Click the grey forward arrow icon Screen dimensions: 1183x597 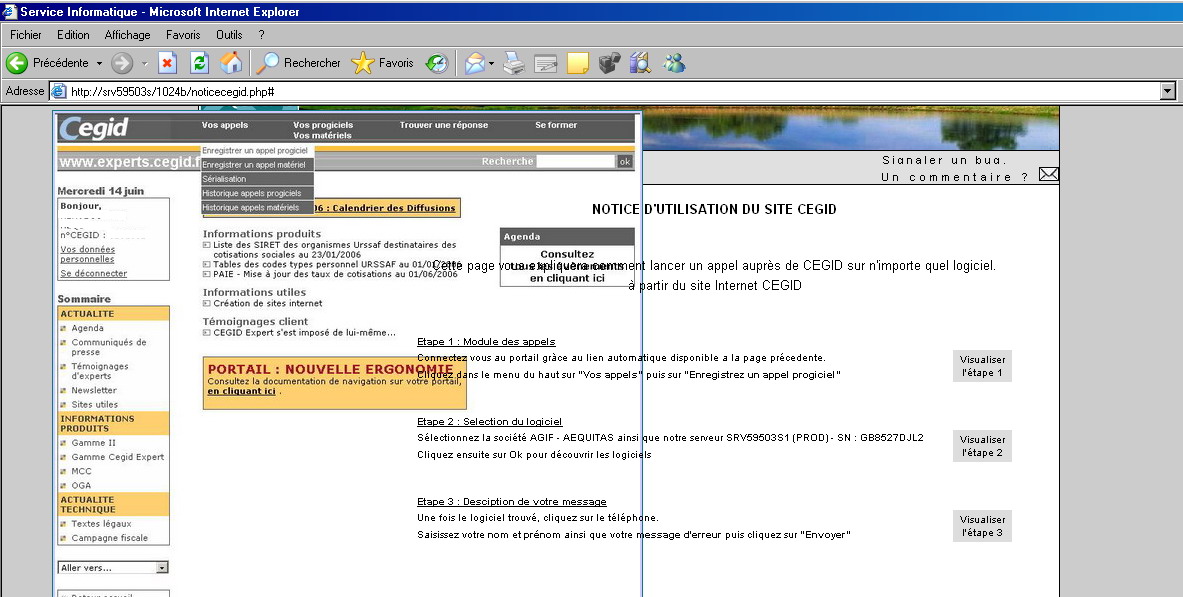coord(122,63)
